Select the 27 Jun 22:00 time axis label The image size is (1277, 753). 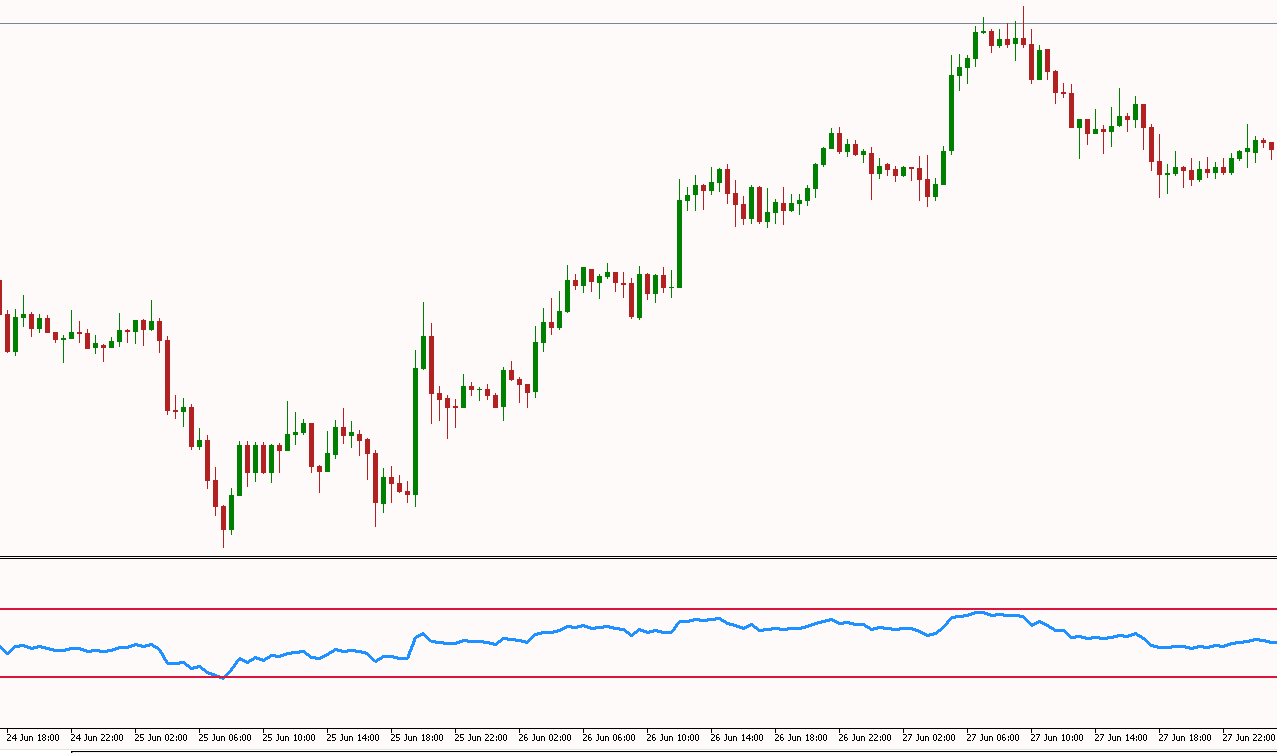1247,738
